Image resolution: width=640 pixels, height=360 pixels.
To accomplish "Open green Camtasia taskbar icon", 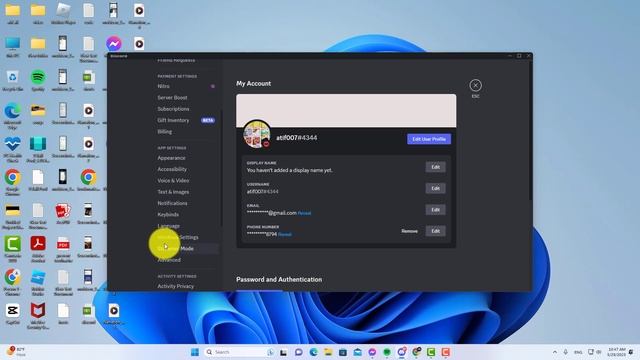I will click(431, 352).
